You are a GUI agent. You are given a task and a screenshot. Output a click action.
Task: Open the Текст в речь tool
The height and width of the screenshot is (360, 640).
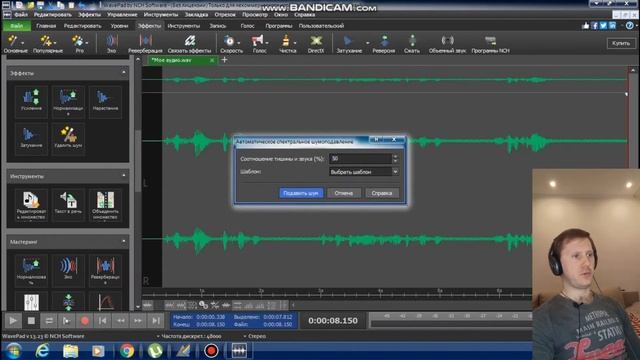pyautogui.click(x=68, y=205)
